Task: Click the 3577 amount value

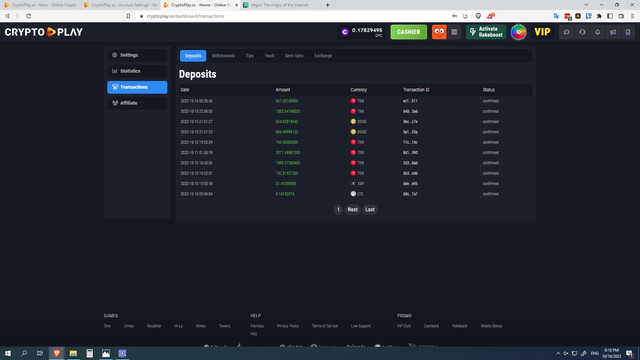Action: coord(288,153)
